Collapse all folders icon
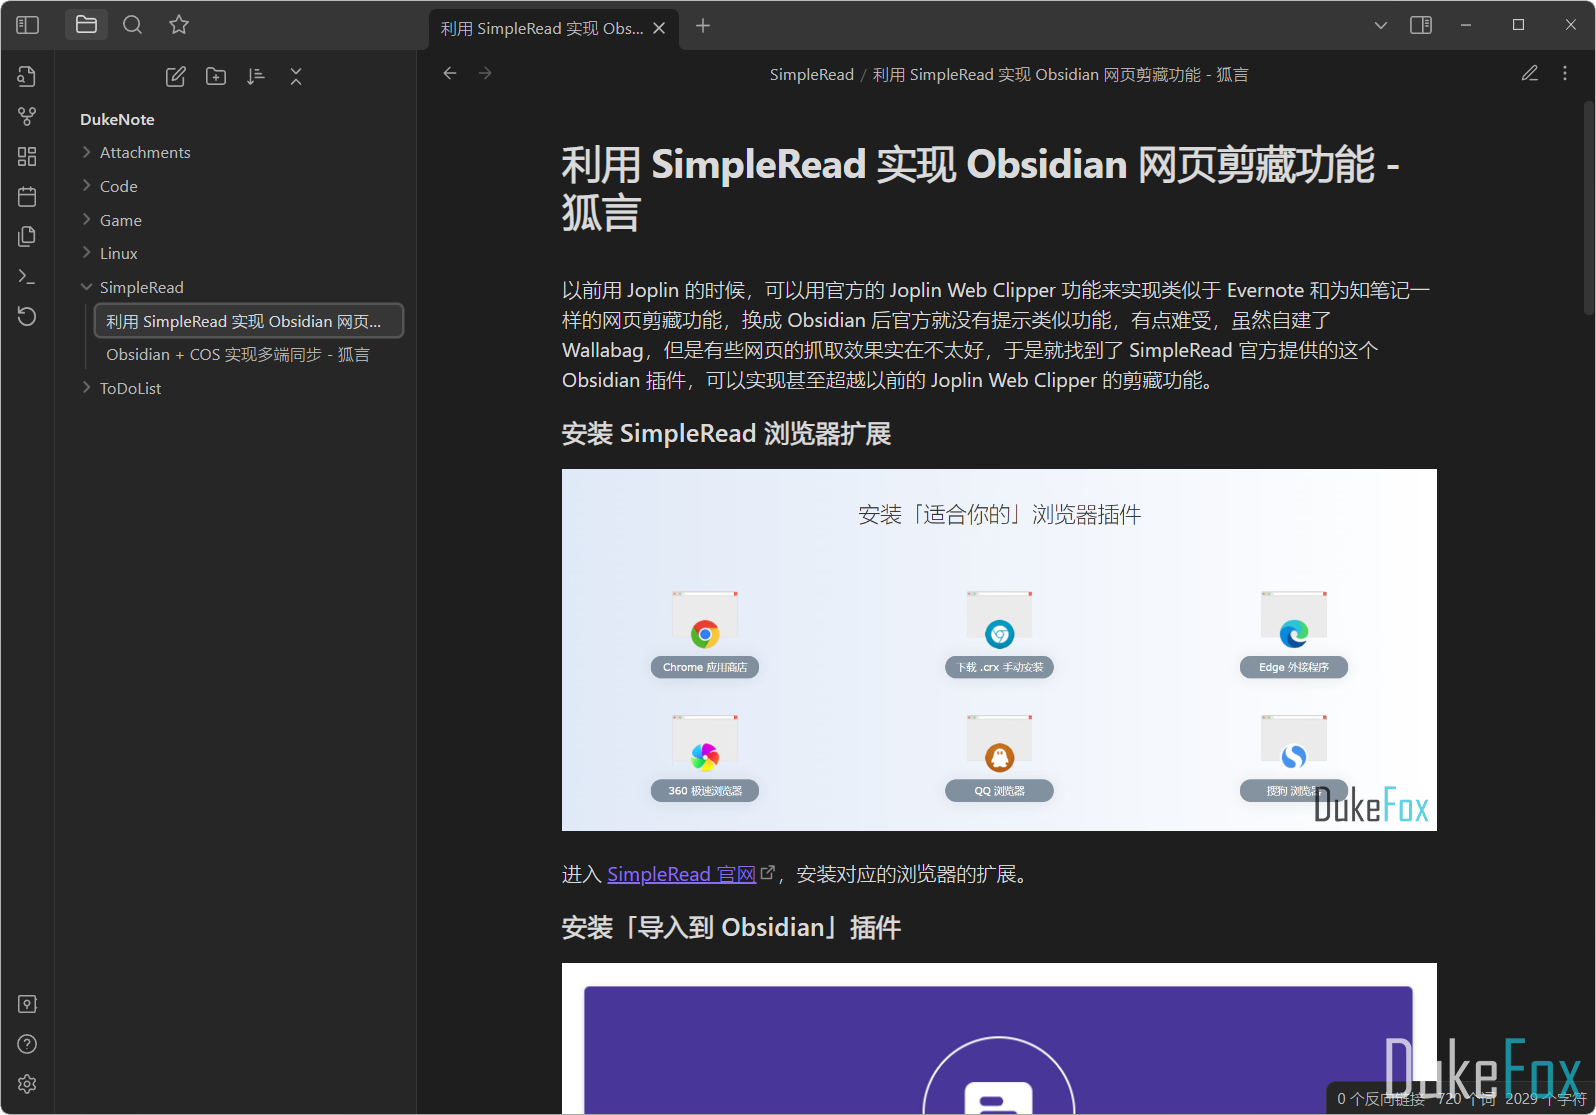 point(296,76)
